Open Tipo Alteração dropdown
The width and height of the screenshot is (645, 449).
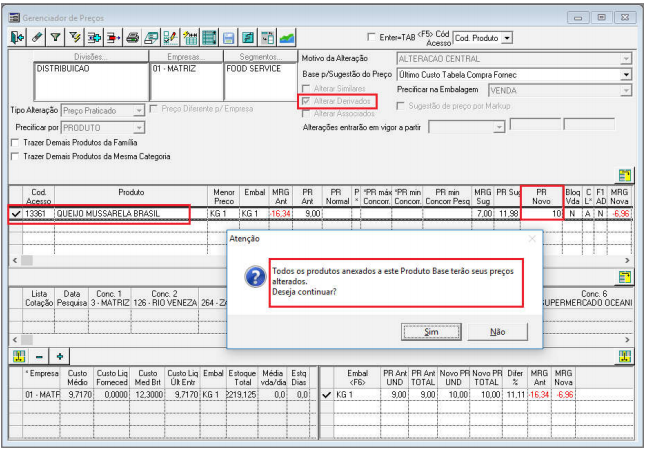139,111
